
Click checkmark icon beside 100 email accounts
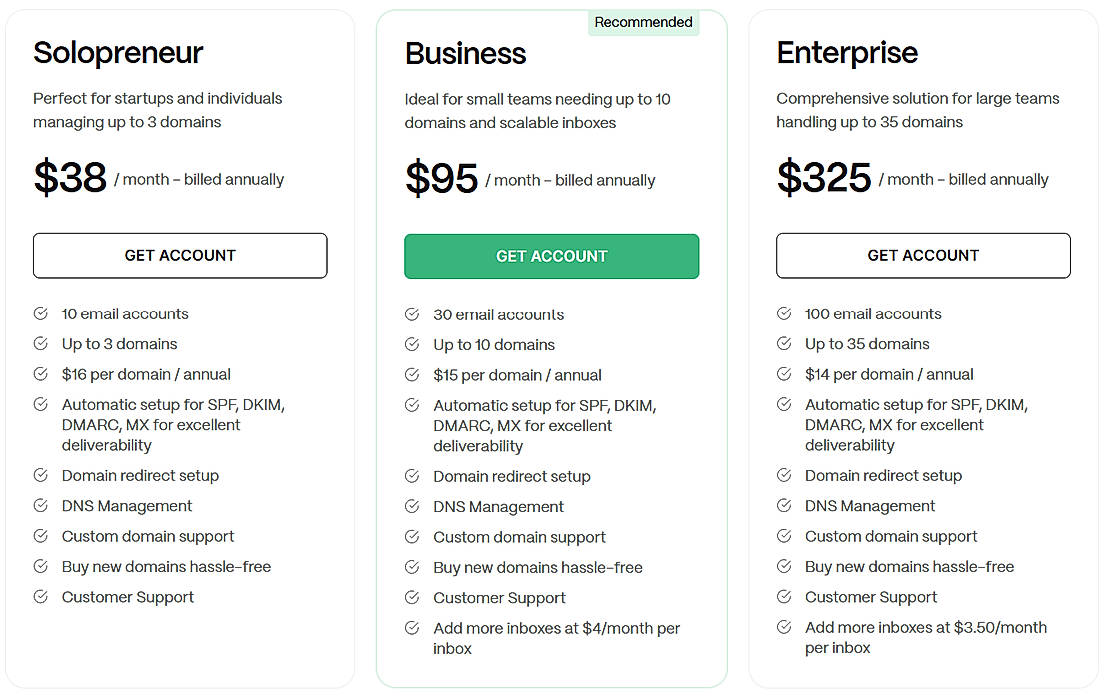[784, 314]
